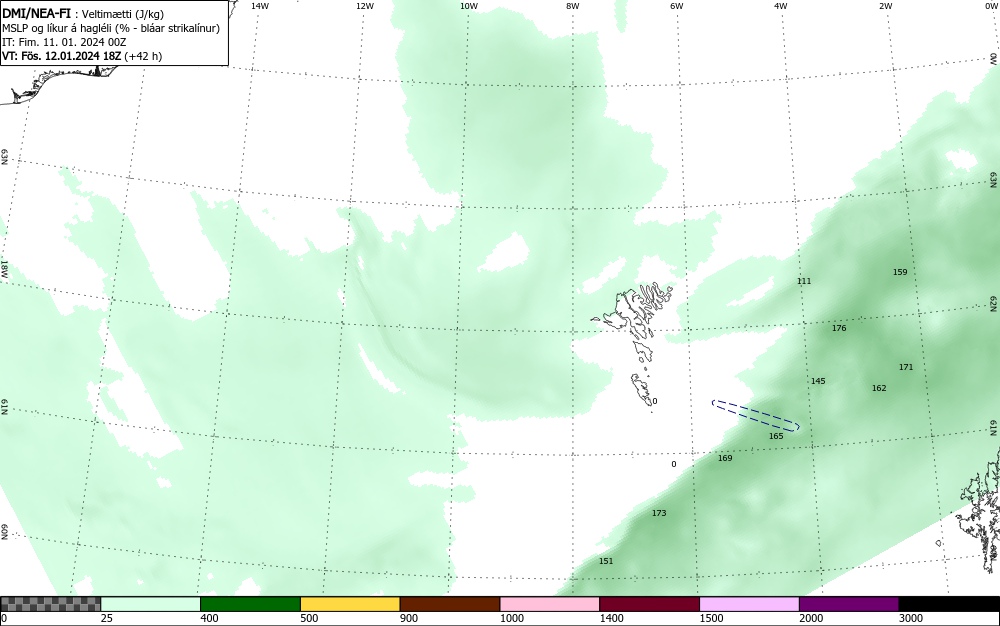Click the legend scale value 1500
This screenshot has width=1000, height=626.
[711, 618]
